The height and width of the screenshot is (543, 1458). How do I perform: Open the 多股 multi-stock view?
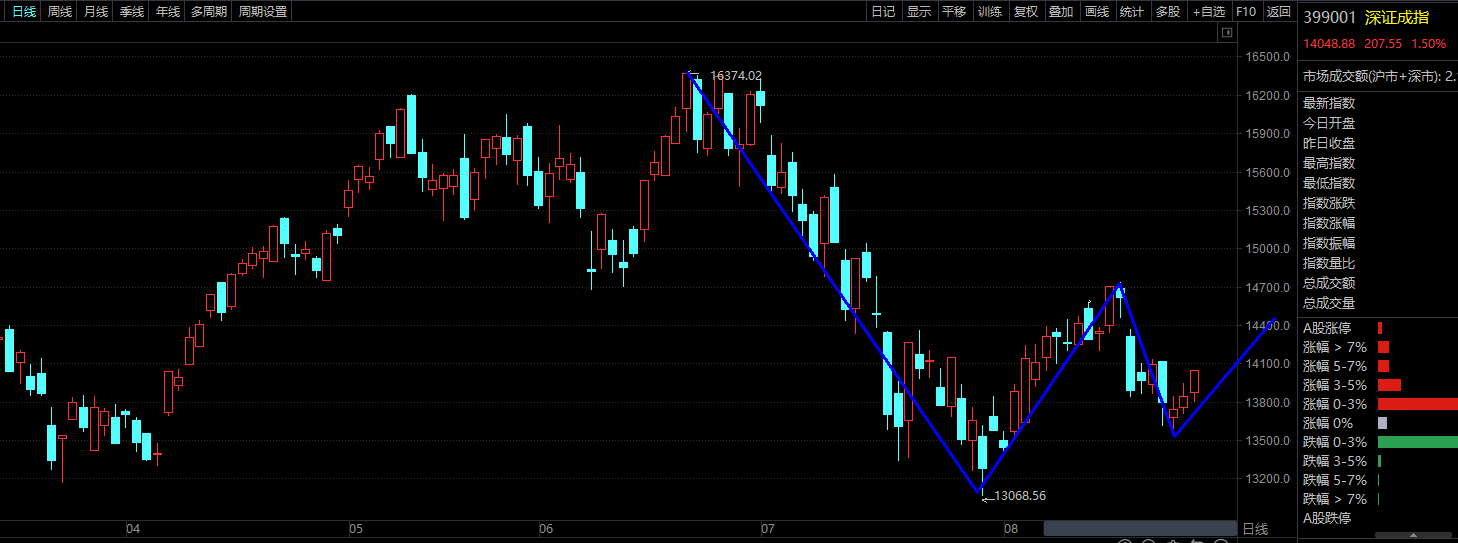click(1168, 12)
